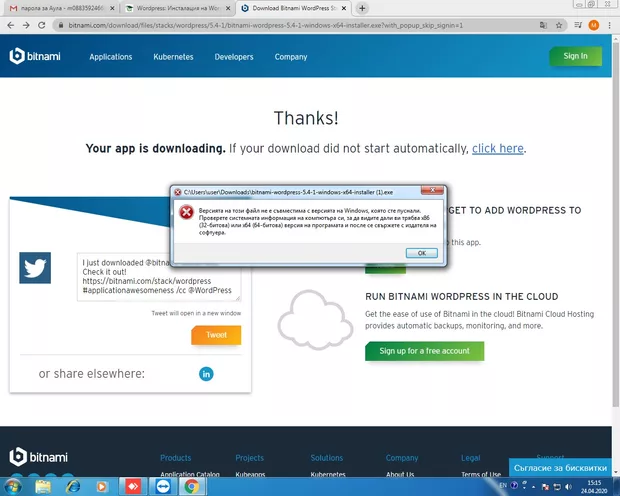Click the Bitnami logo in the footer

[x=38, y=457]
